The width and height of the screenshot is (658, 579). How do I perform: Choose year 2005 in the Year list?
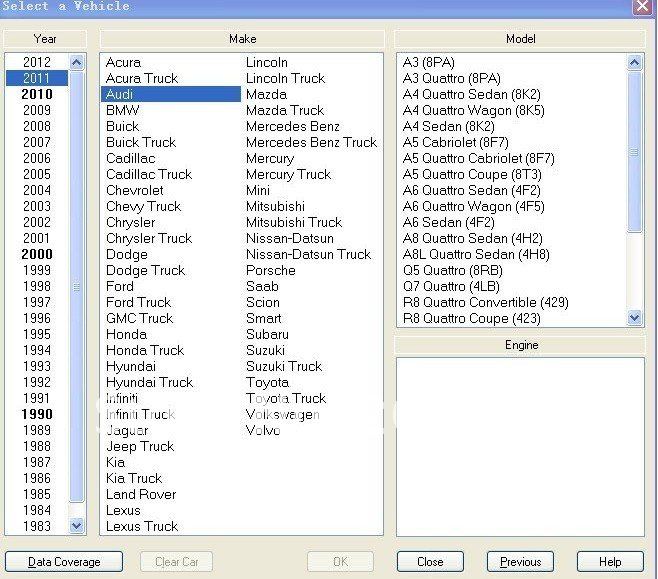(x=37, y=174)
